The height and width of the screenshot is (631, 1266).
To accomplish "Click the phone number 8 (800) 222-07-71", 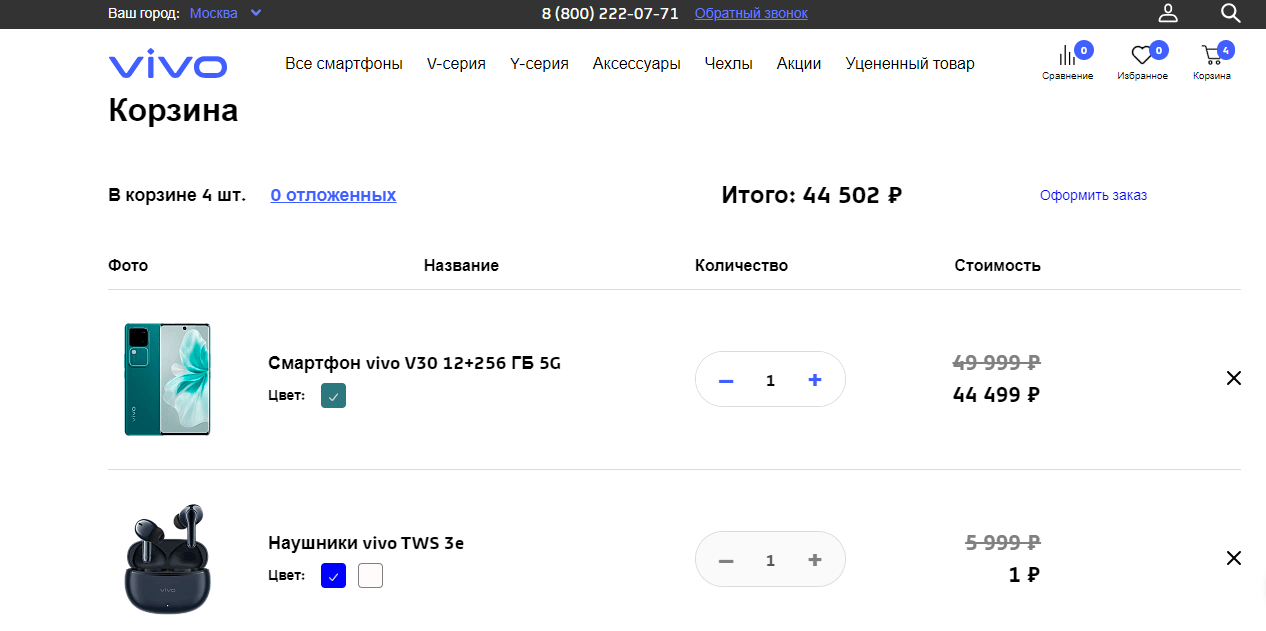I will [x=610, y=13].
